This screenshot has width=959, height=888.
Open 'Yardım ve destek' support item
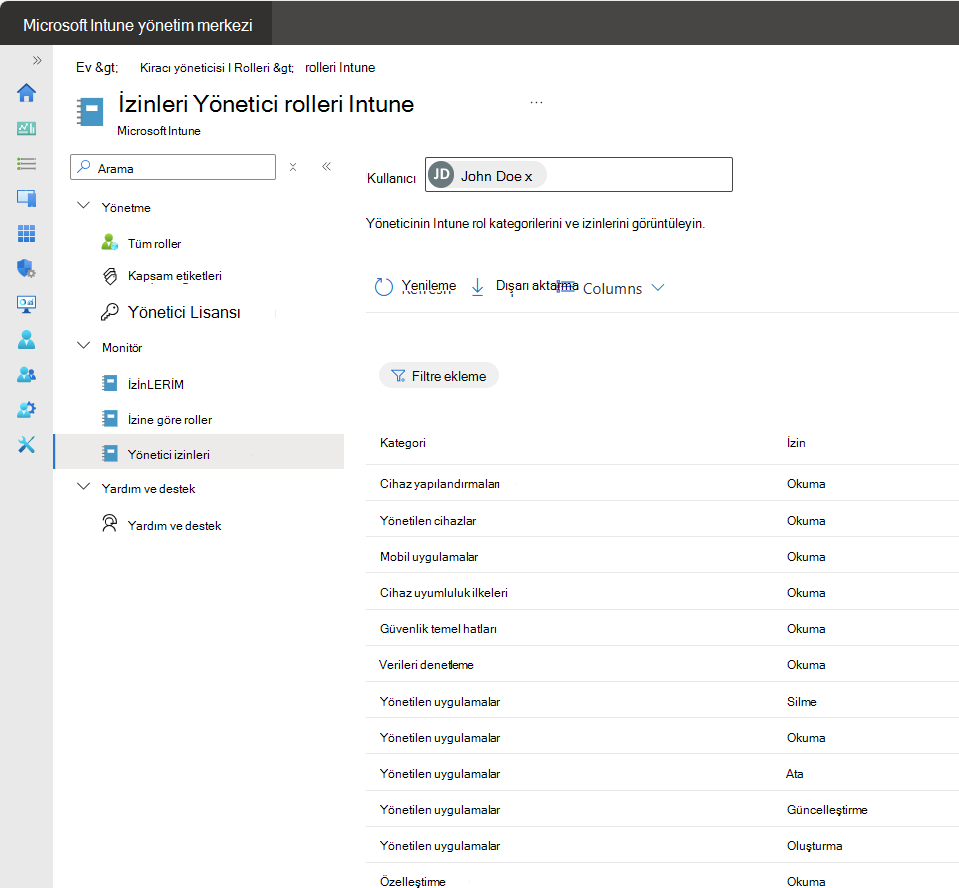174,526
